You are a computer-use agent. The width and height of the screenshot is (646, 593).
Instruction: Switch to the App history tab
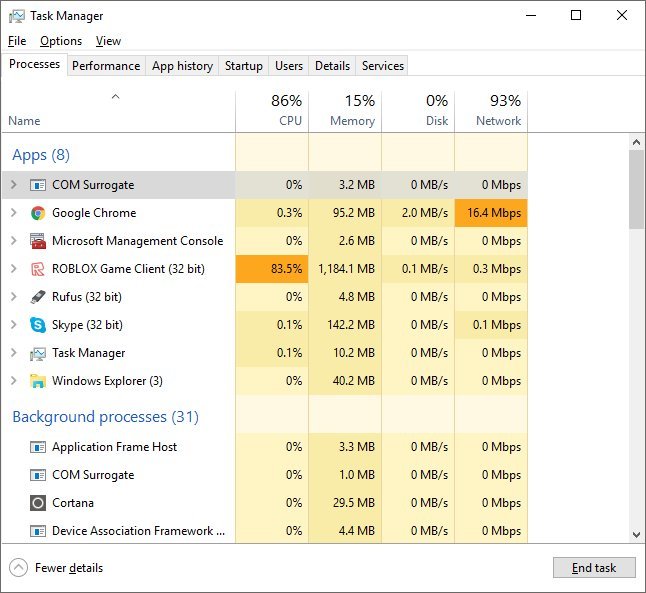(183, 66)
